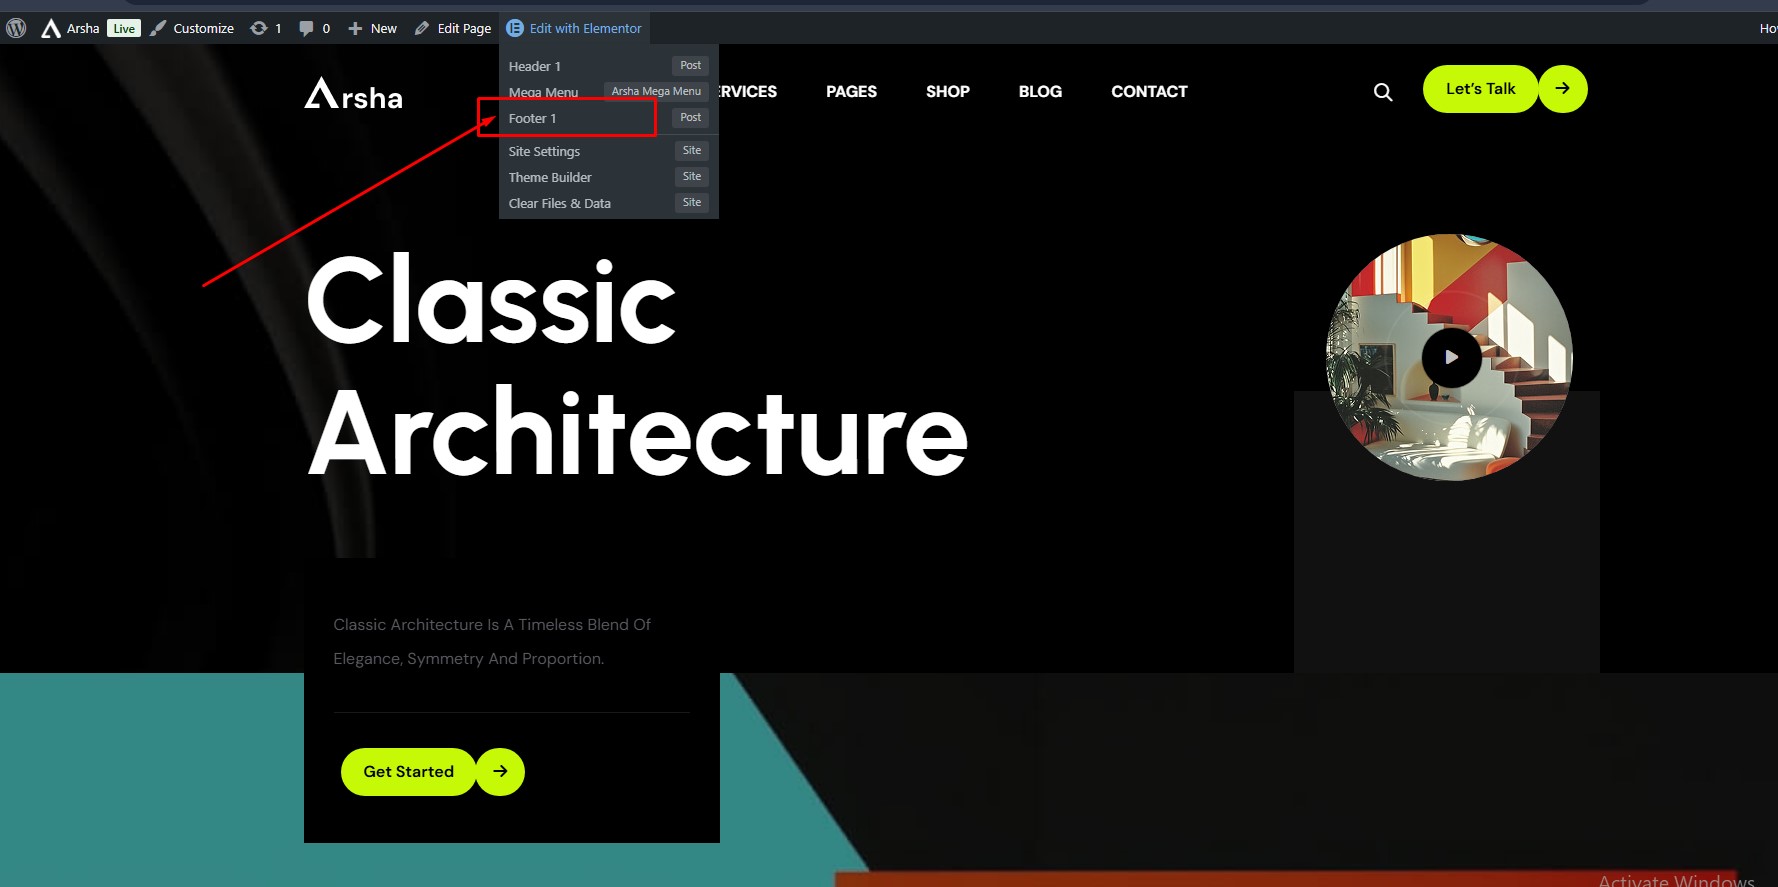The height and width of the screenshot is (887, 1778).
Task: Click the pencil Edit Page icon
Action: (x=422, y=28)
